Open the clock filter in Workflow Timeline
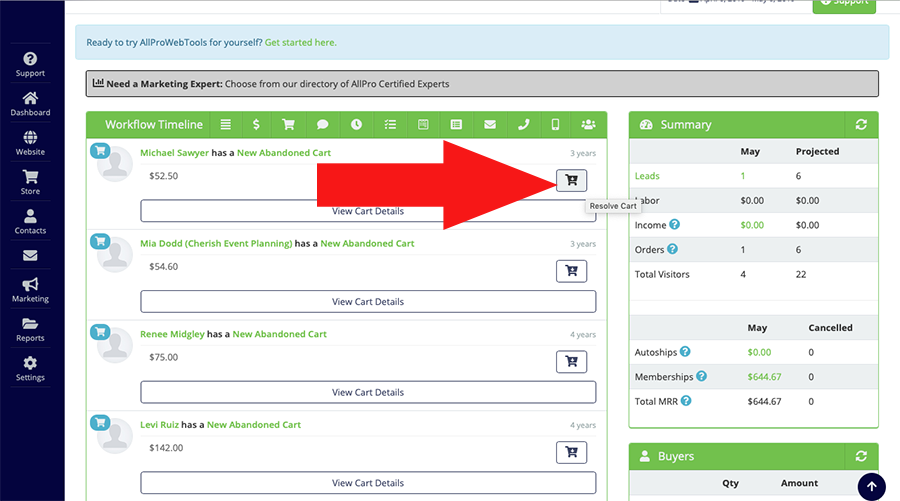Viewport: 900px width, 501px height. (356, 125)
